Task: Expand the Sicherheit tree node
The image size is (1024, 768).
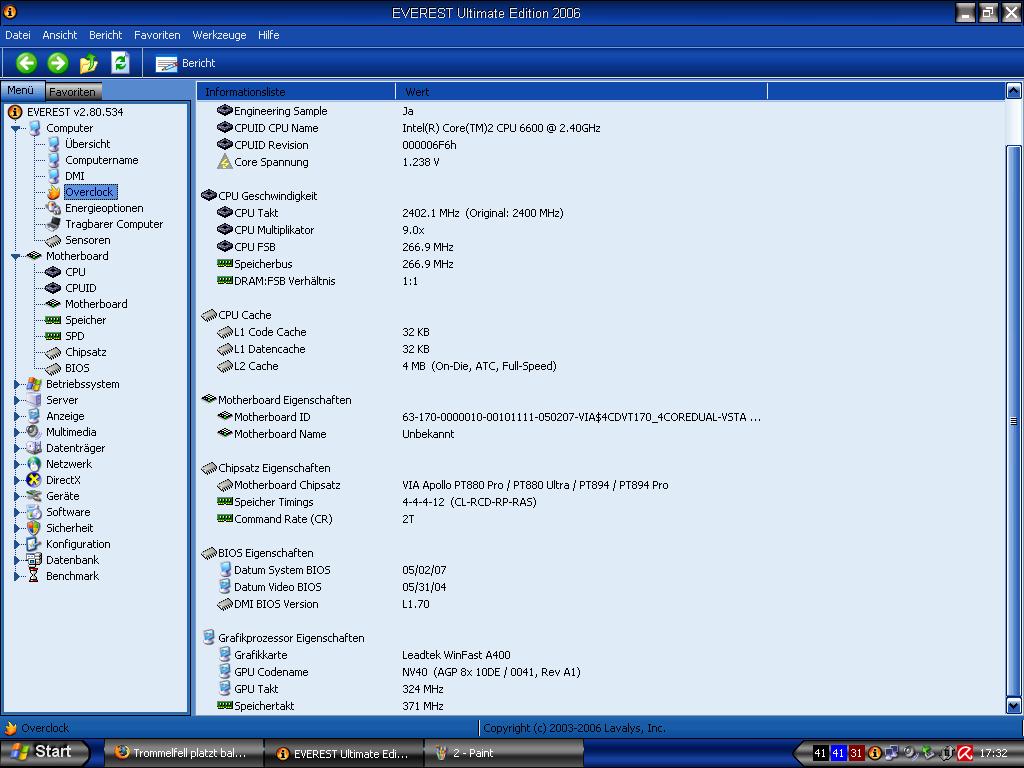Action: coord(16,528)
